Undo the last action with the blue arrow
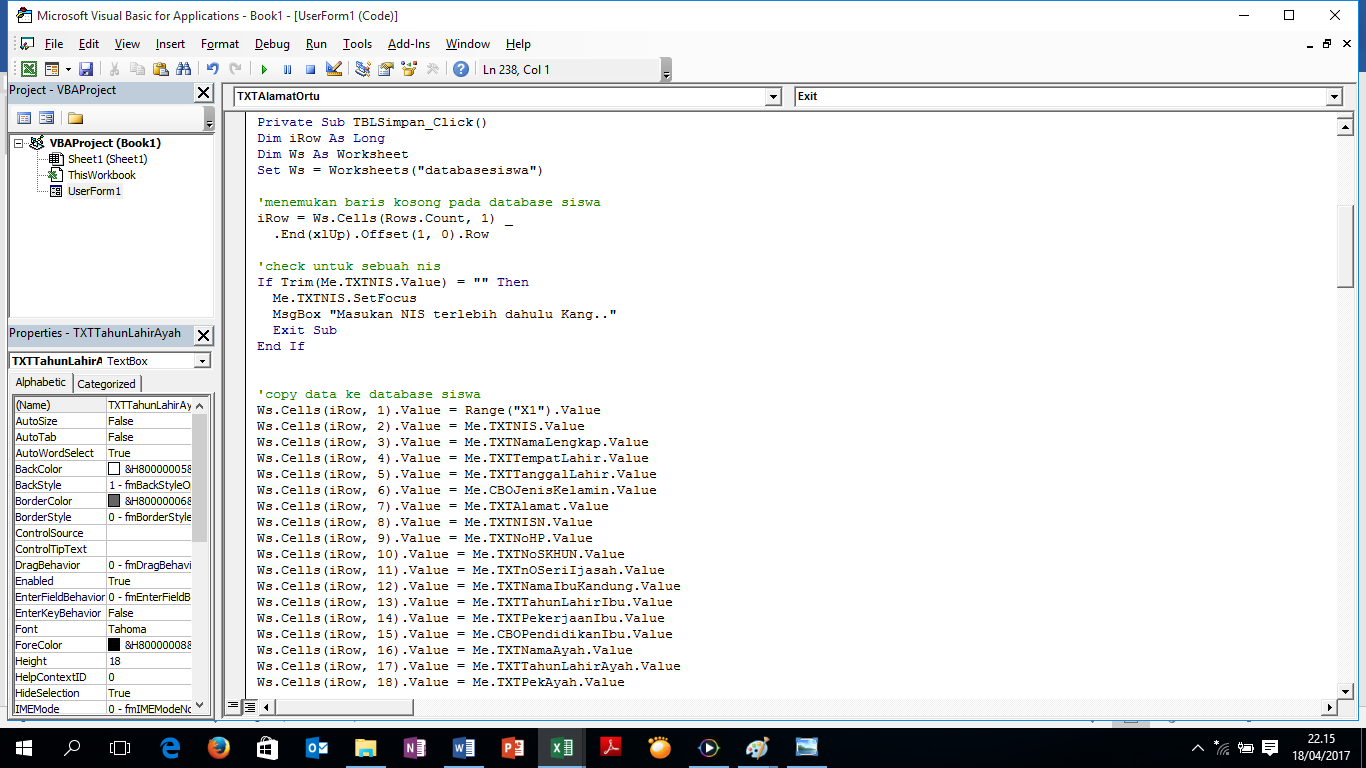This screenshot has height=768, width=1366. click(x=212, y=69)
